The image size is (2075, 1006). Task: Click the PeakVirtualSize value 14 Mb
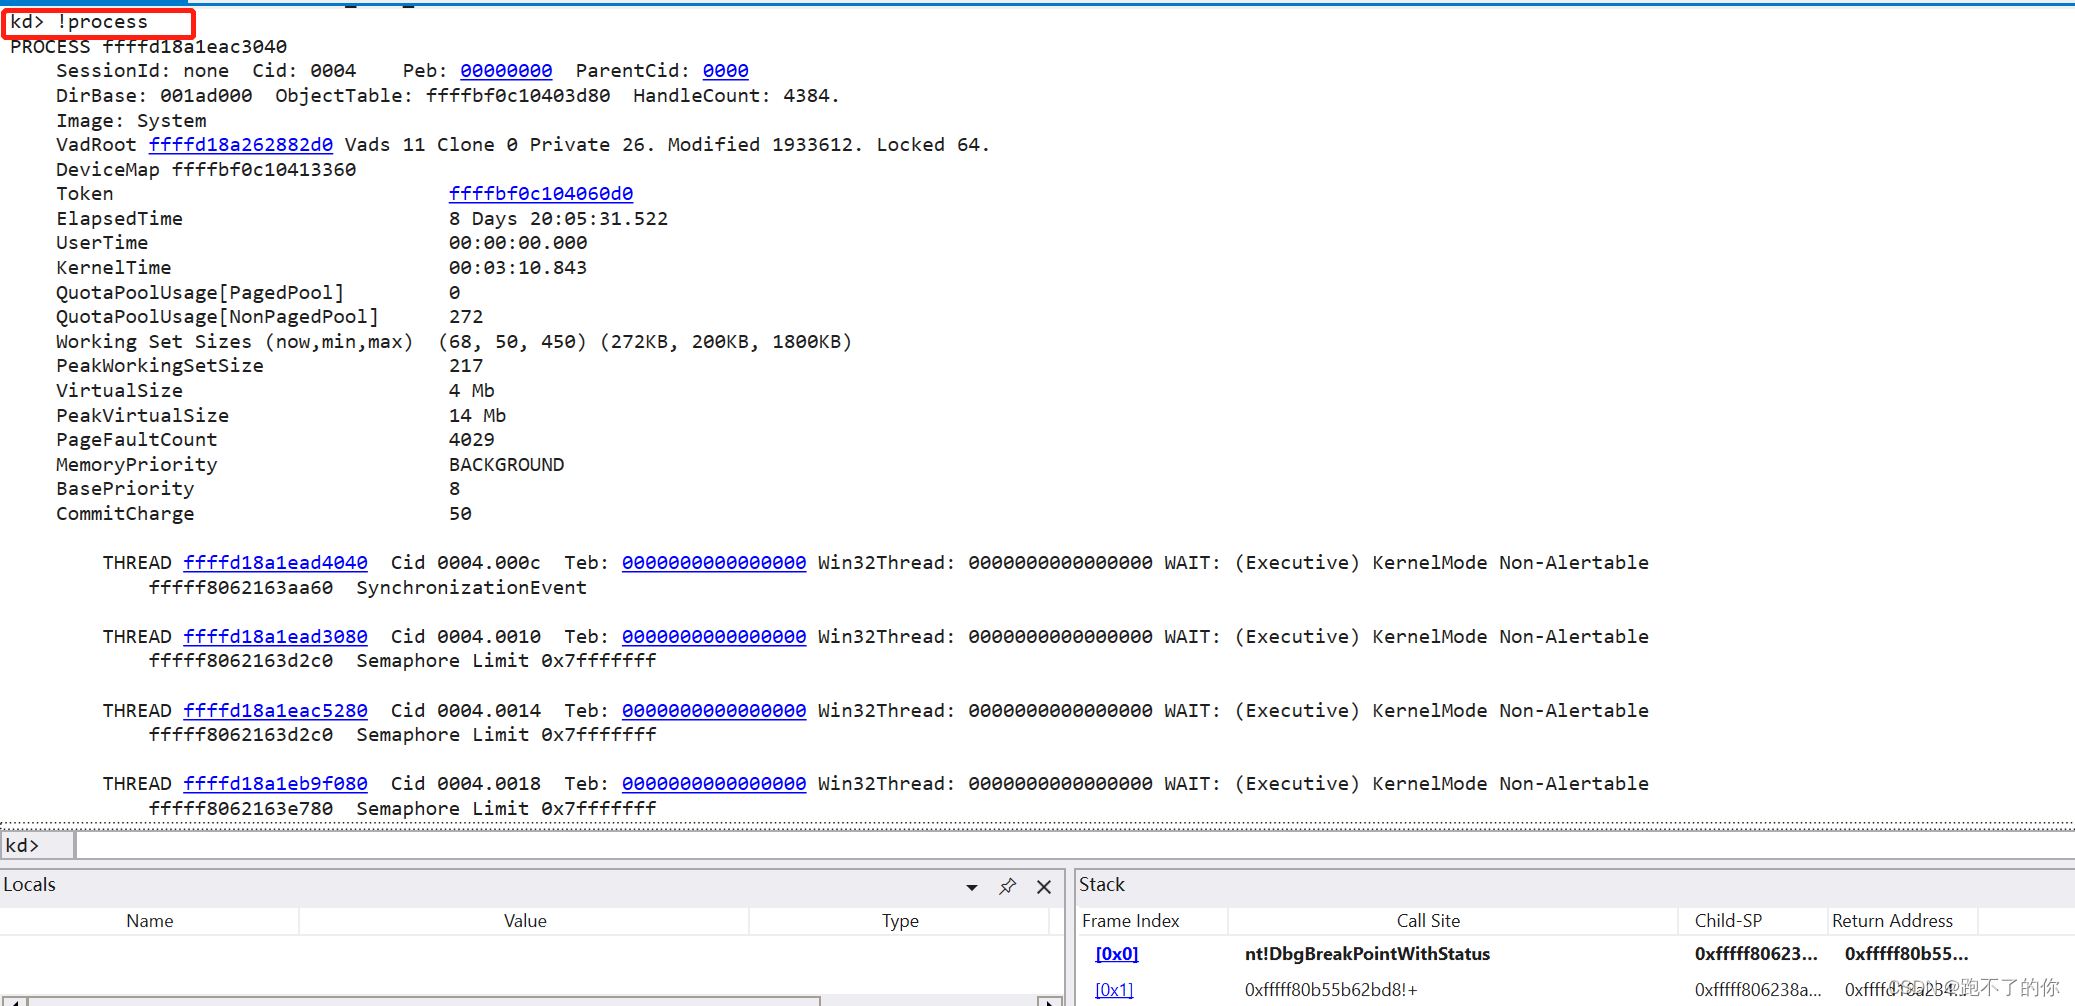[x=477, y=416]
